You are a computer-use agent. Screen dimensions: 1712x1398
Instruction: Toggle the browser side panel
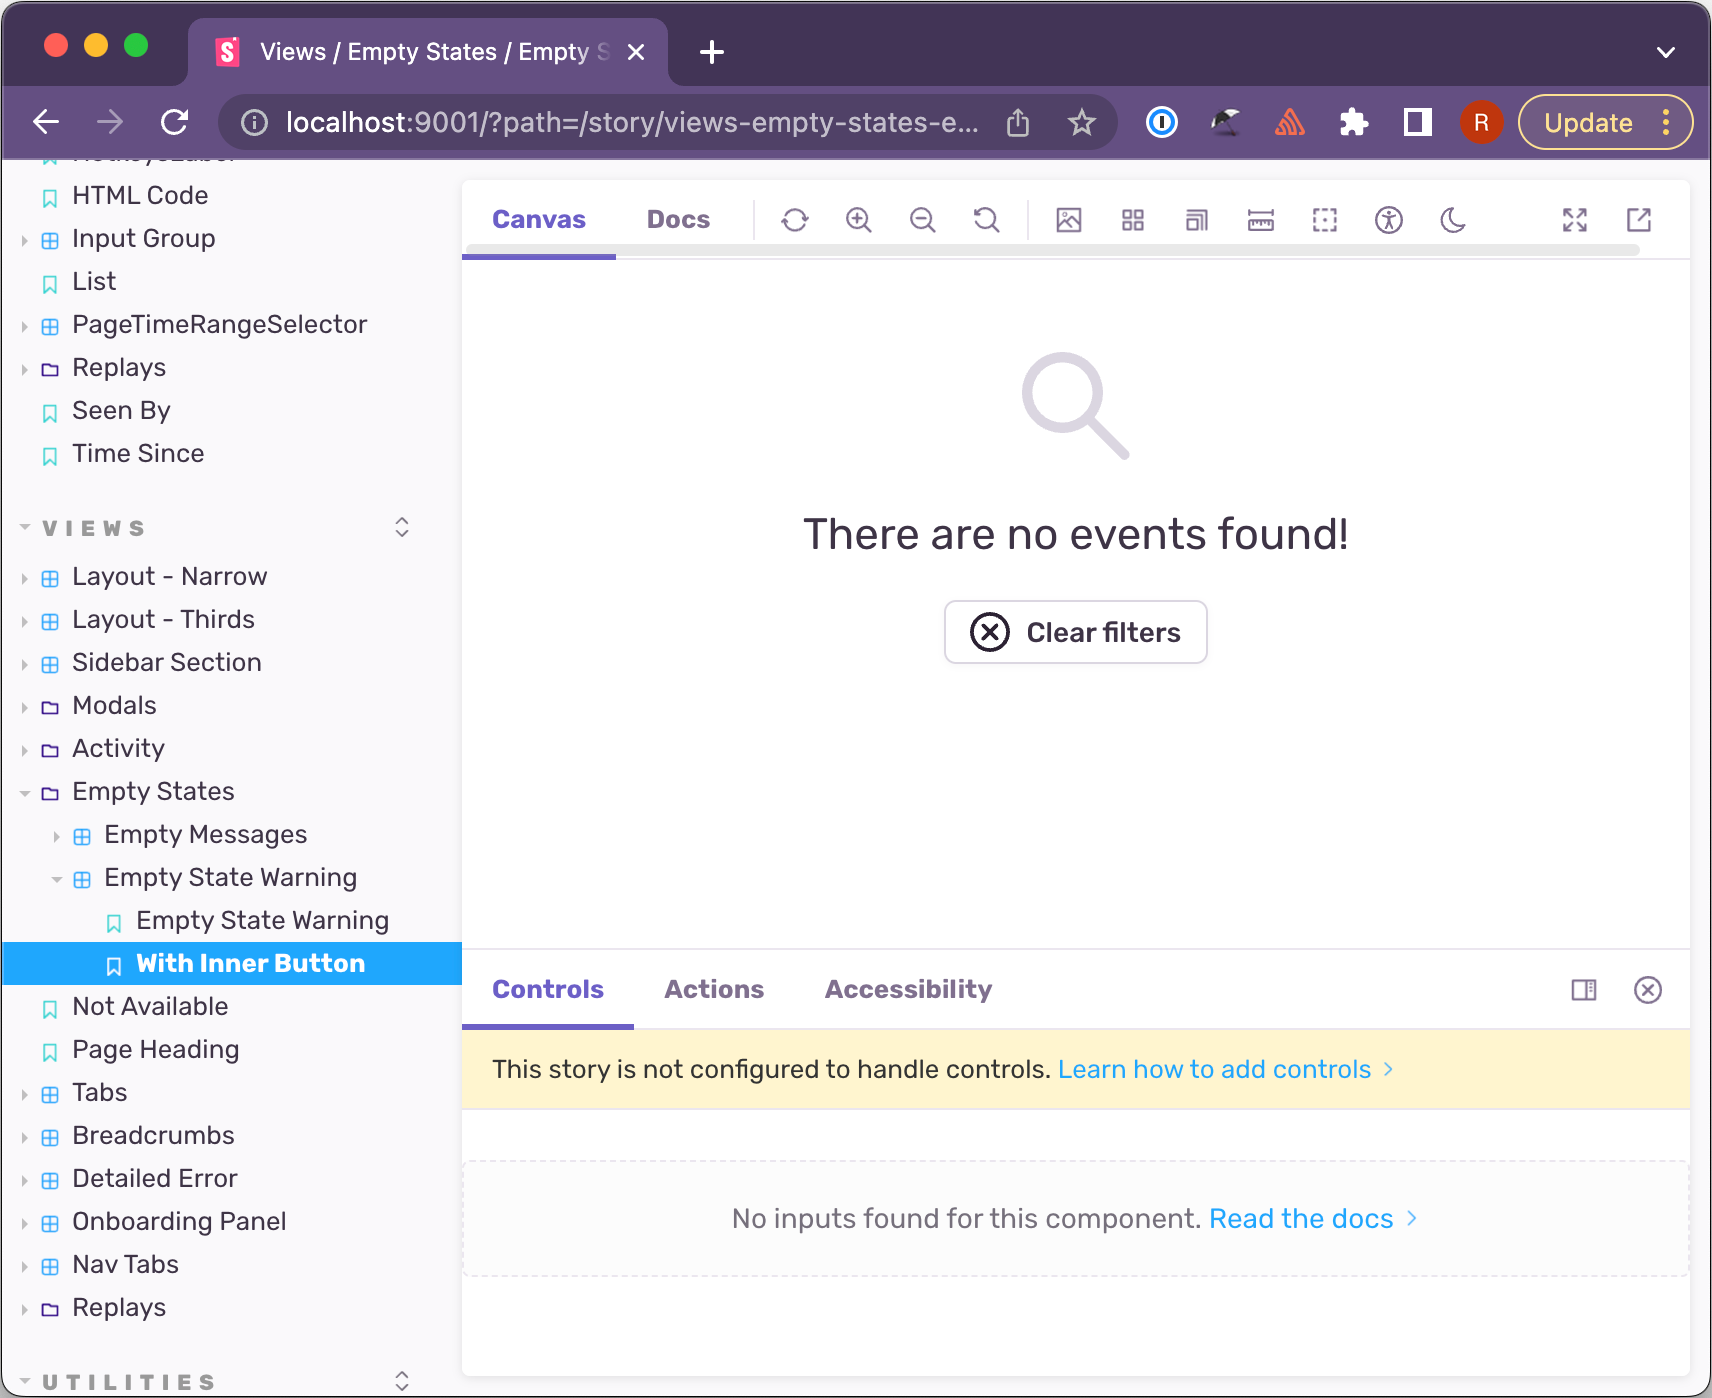1418,122
